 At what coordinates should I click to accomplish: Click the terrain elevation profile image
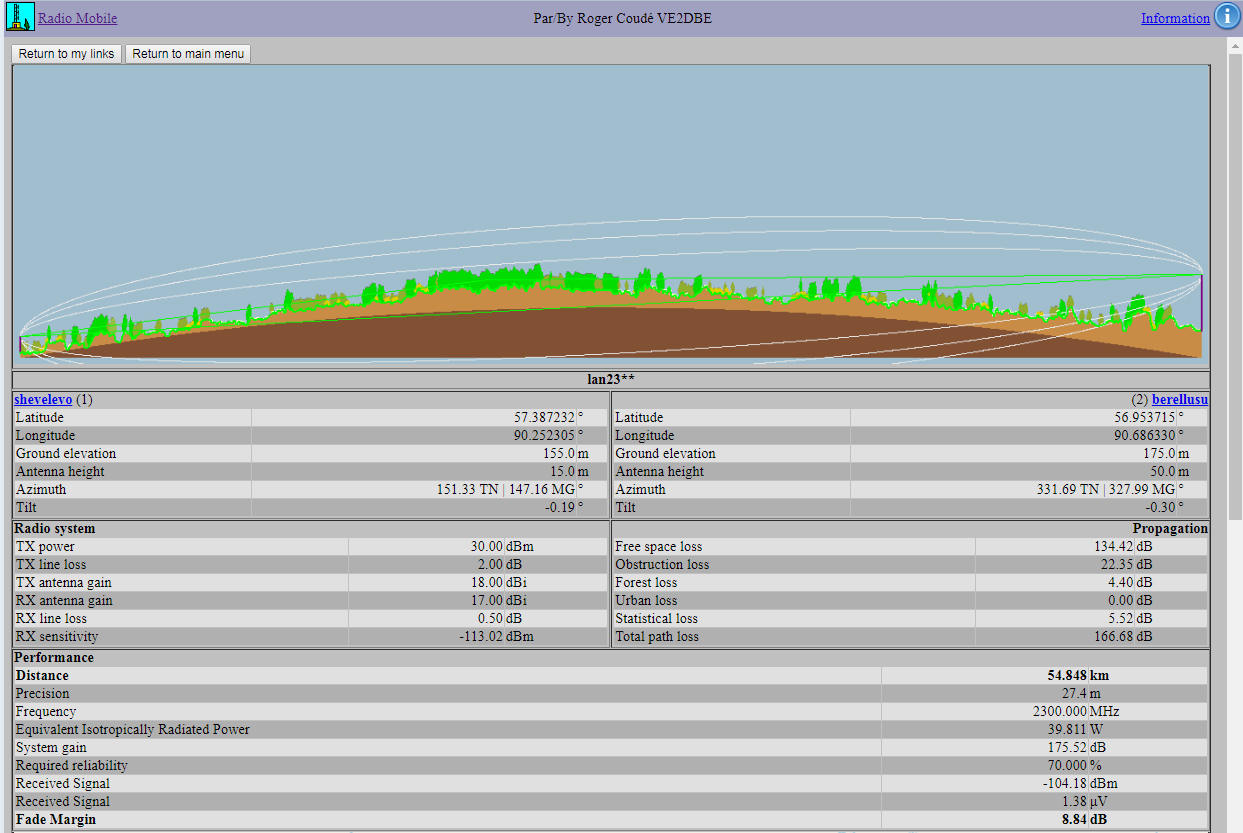pyautogui.click(x=610, y=215)
